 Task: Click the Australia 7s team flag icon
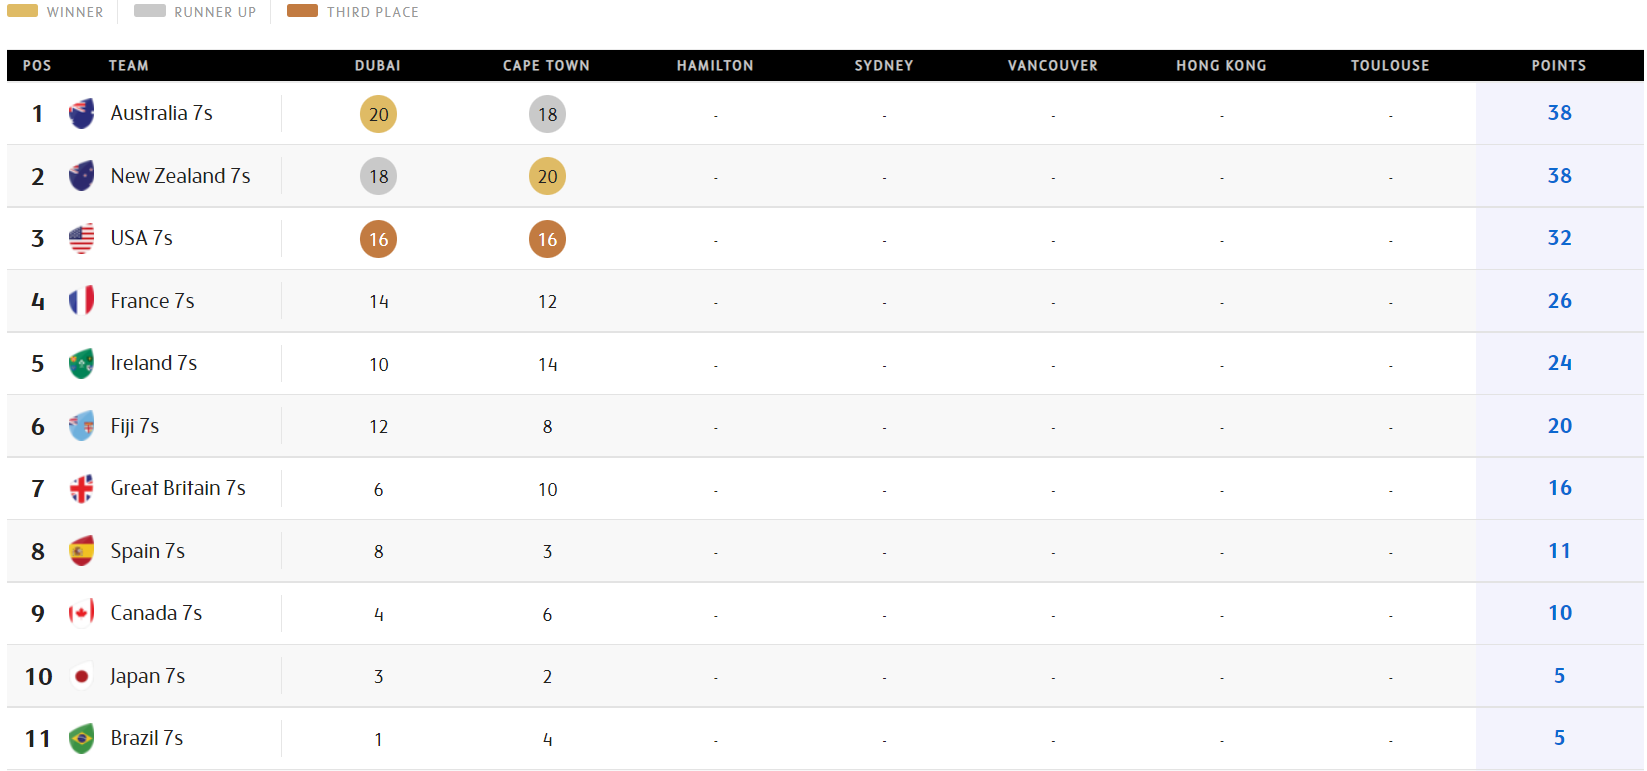[81, 113]
